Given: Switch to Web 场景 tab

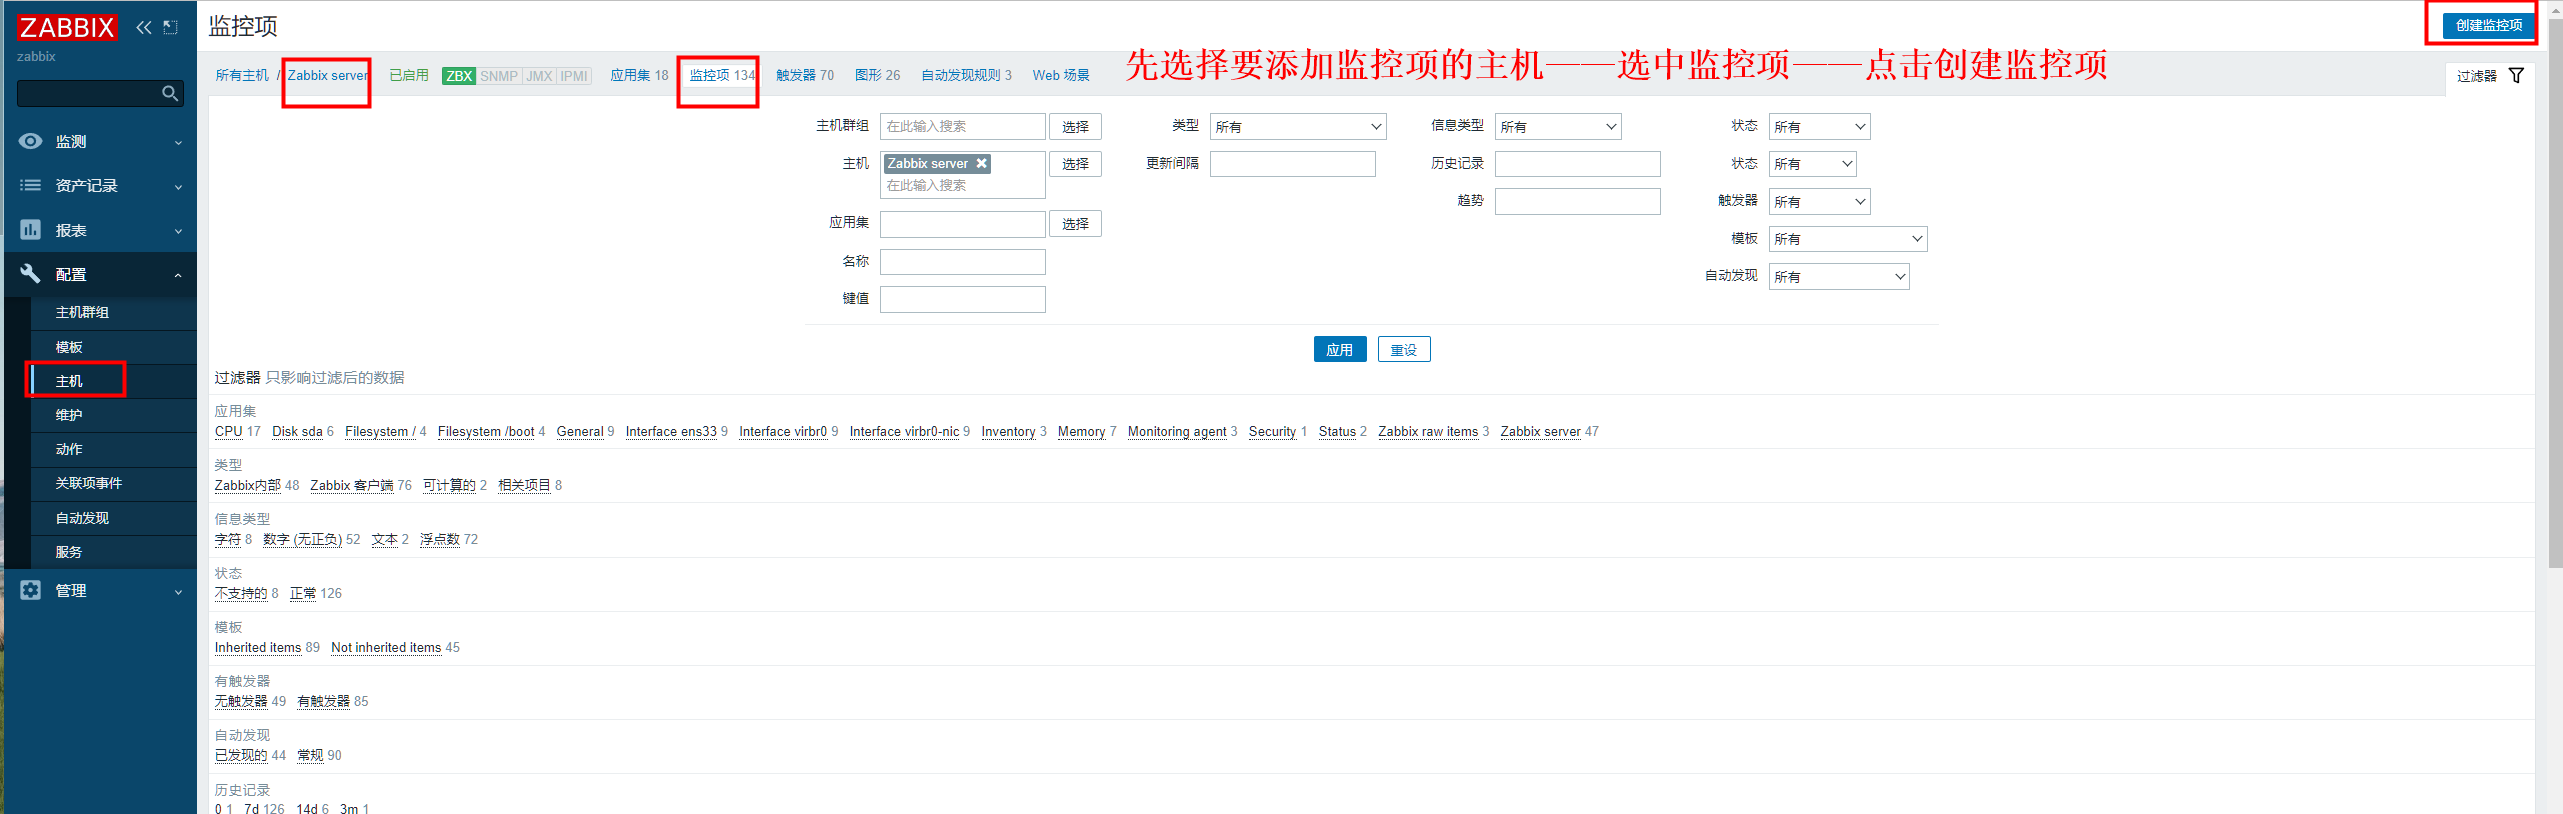Looking at the screenshot, I should [1061, 75].
